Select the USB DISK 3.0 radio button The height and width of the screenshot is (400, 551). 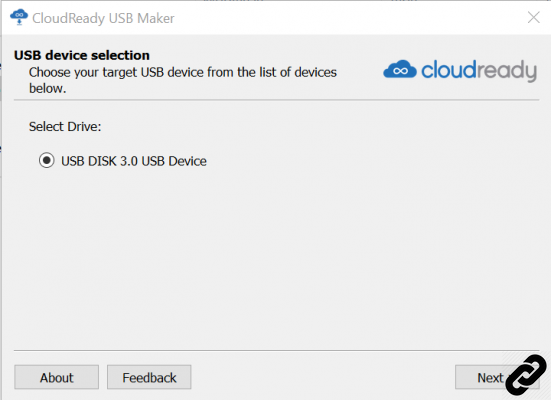pyautogui.click(x=46, y=161)
